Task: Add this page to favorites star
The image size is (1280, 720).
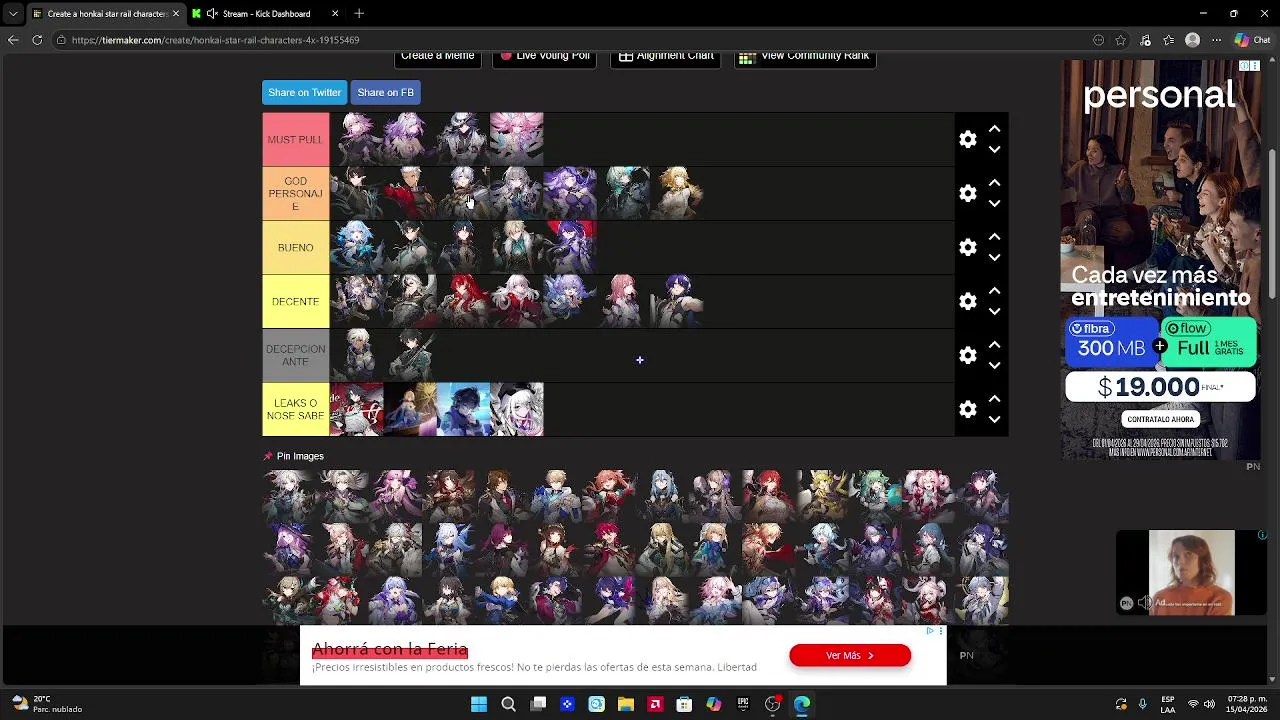Action: click(x=1121, y=40)
